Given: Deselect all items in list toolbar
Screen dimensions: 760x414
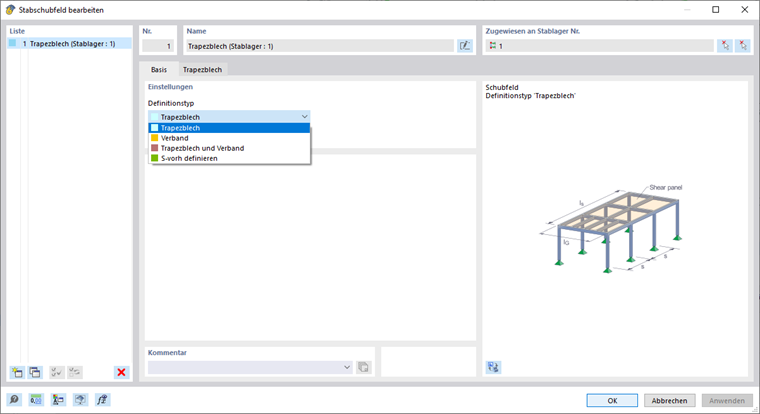Looking at the screenshot, I should point(75,372).
